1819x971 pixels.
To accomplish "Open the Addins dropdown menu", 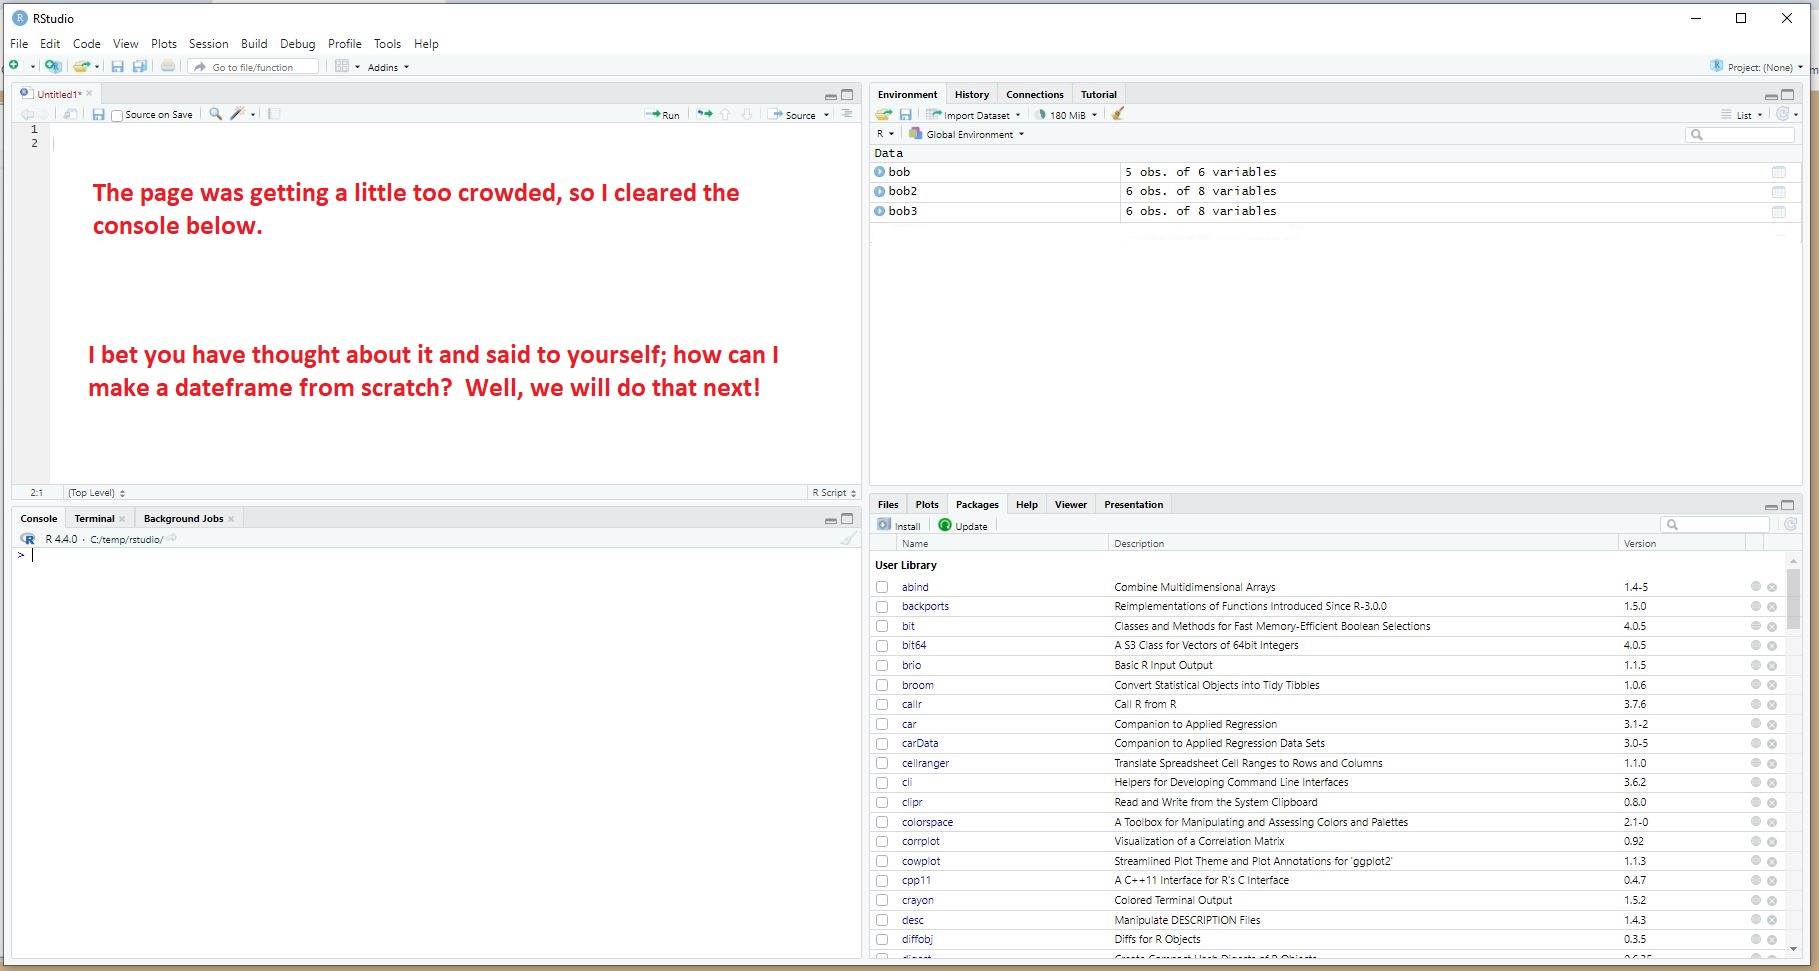I will coord(388,68).
